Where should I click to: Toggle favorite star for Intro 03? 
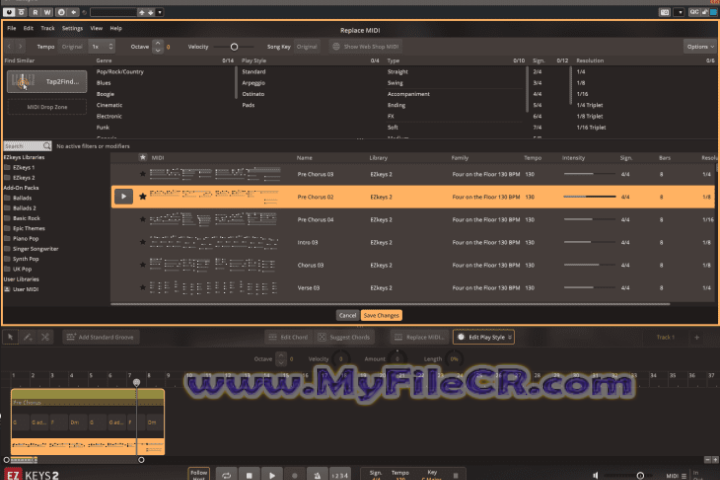point(143,242)
